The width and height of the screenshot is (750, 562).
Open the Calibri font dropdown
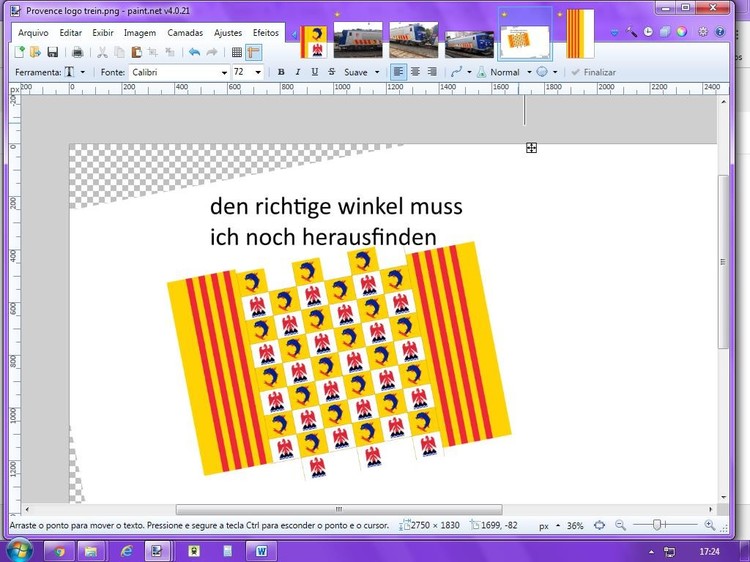(x=224, y=73)
